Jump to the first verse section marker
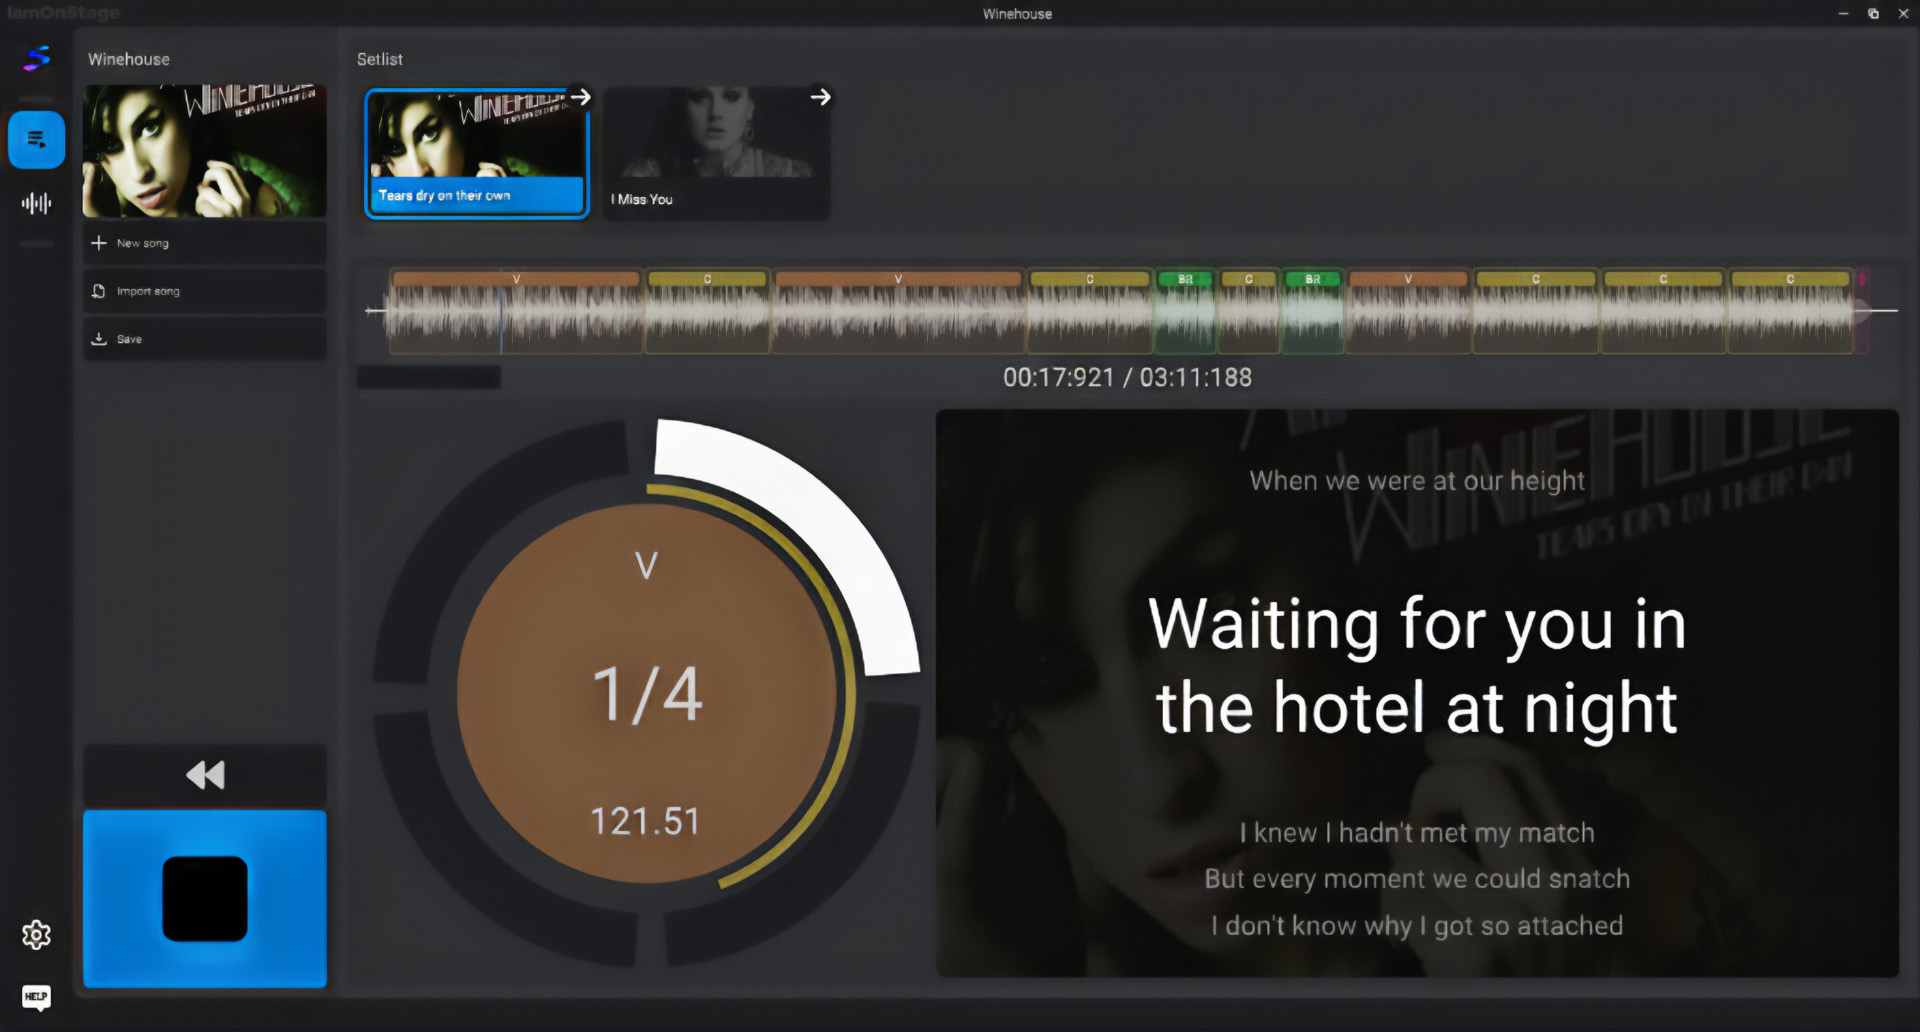 pyautogui.click(x=516, y=279)
